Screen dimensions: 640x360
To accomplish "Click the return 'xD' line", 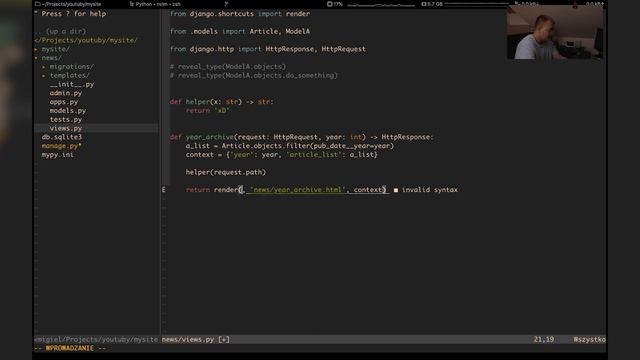I will 208,111.
